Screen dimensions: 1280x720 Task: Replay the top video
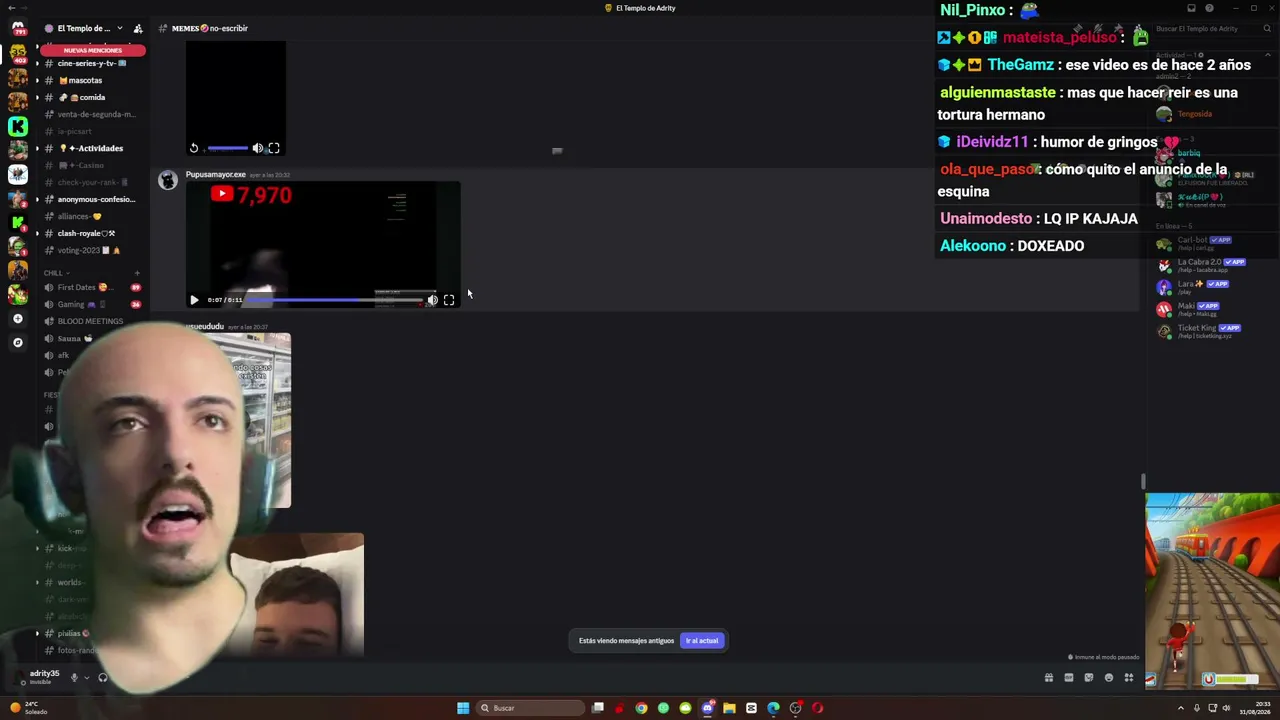tap(194, 148)
